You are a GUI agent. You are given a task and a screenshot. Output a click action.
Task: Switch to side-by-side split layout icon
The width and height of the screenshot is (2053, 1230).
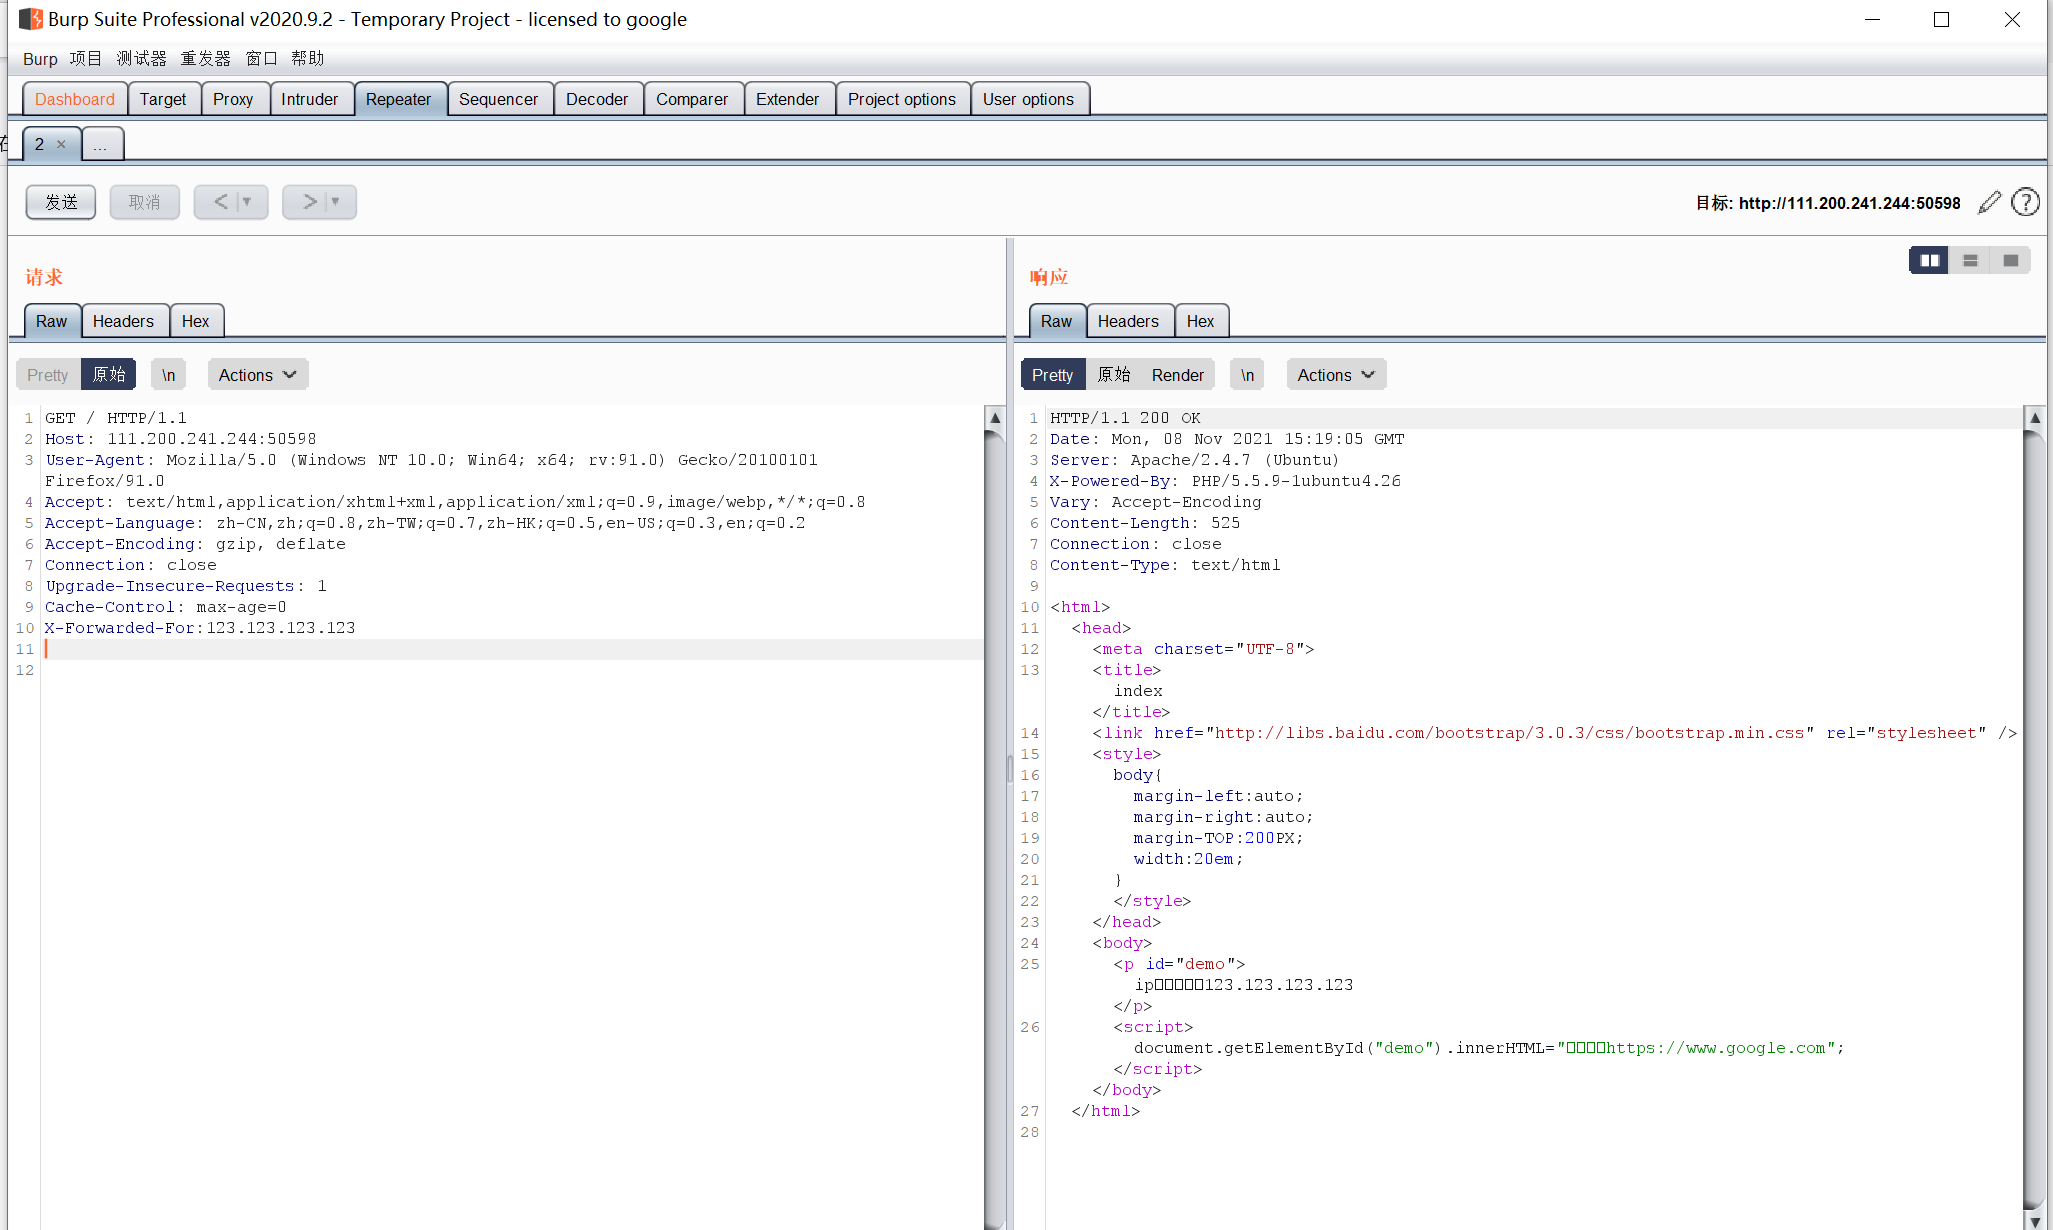coord(1929,260)
